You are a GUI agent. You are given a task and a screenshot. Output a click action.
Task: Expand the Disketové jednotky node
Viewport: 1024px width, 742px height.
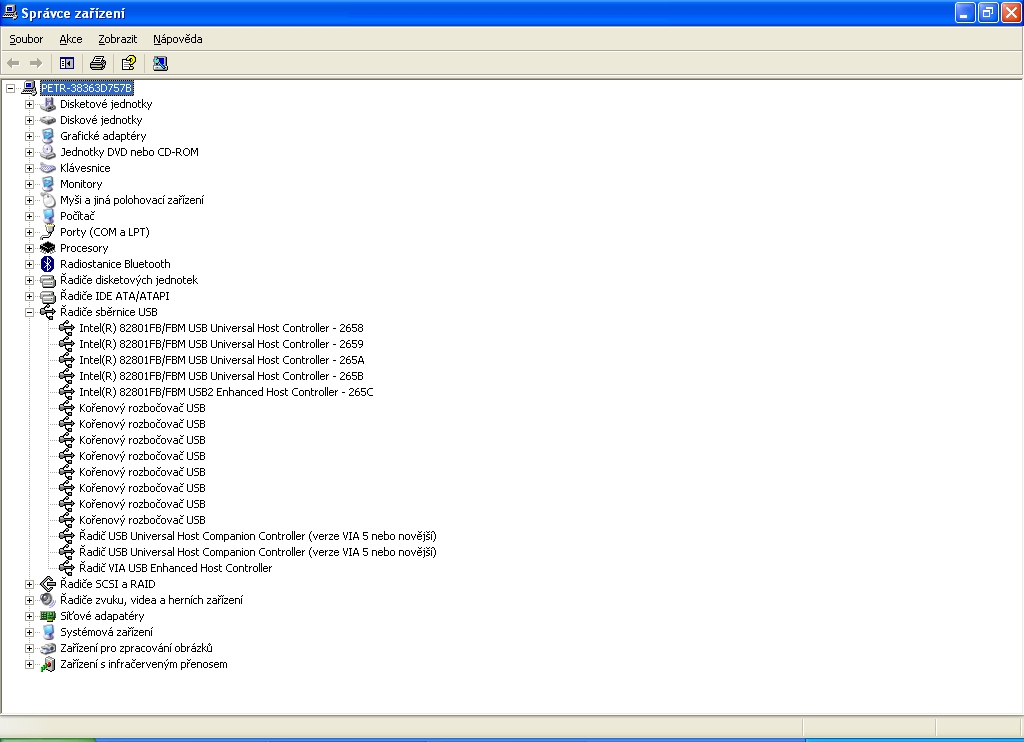click(x=29, y=104)
